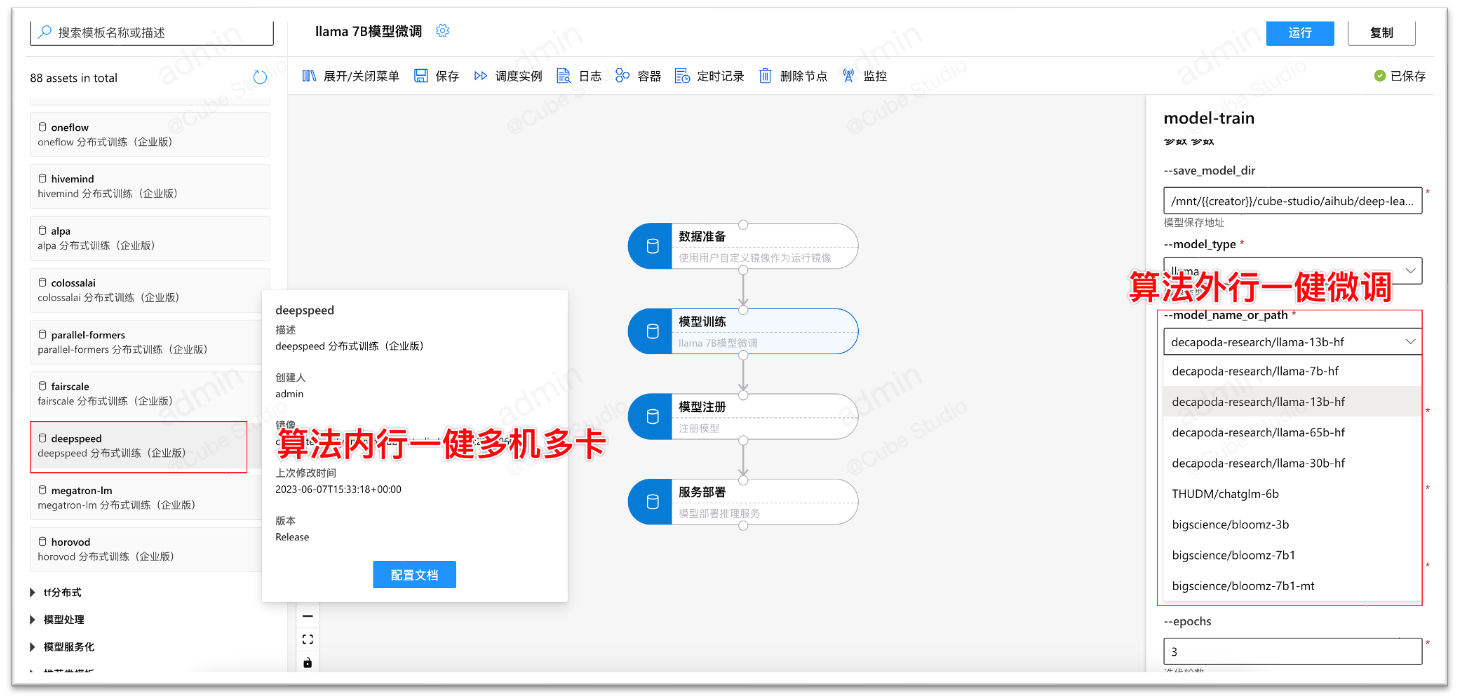
Task: Toggle 展开/关闭菜单 in the toolbar
Action: [x=309, y=76]
